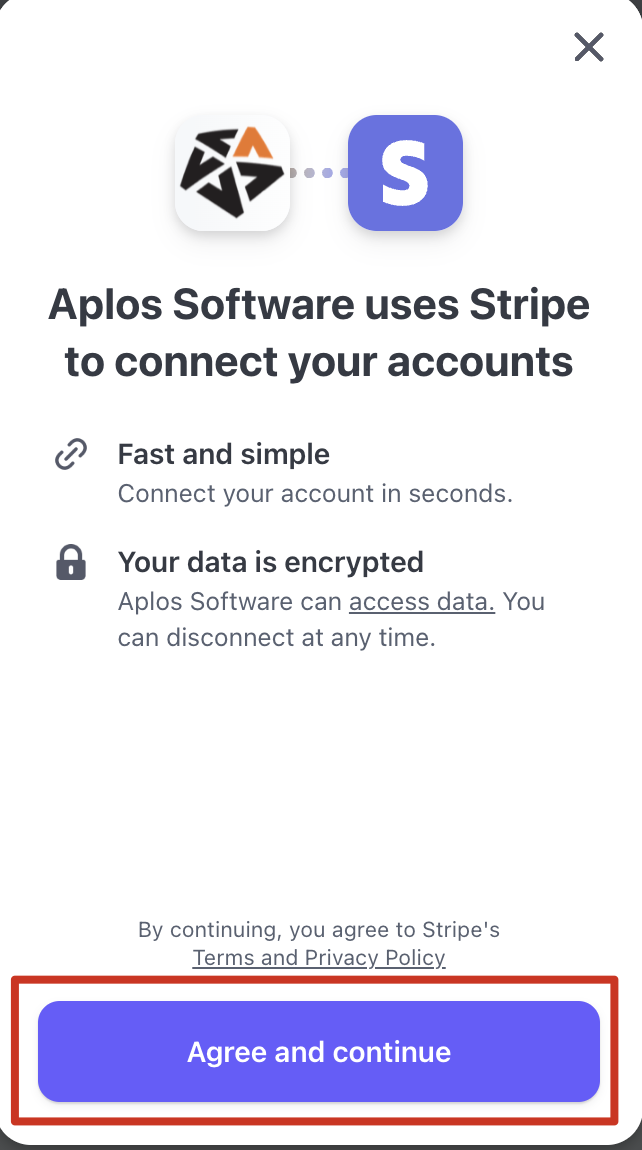The height and width of the screenshot is (1150, 642).
Task: Click the text Connect your account in seconds
Action: coord(315,493)
